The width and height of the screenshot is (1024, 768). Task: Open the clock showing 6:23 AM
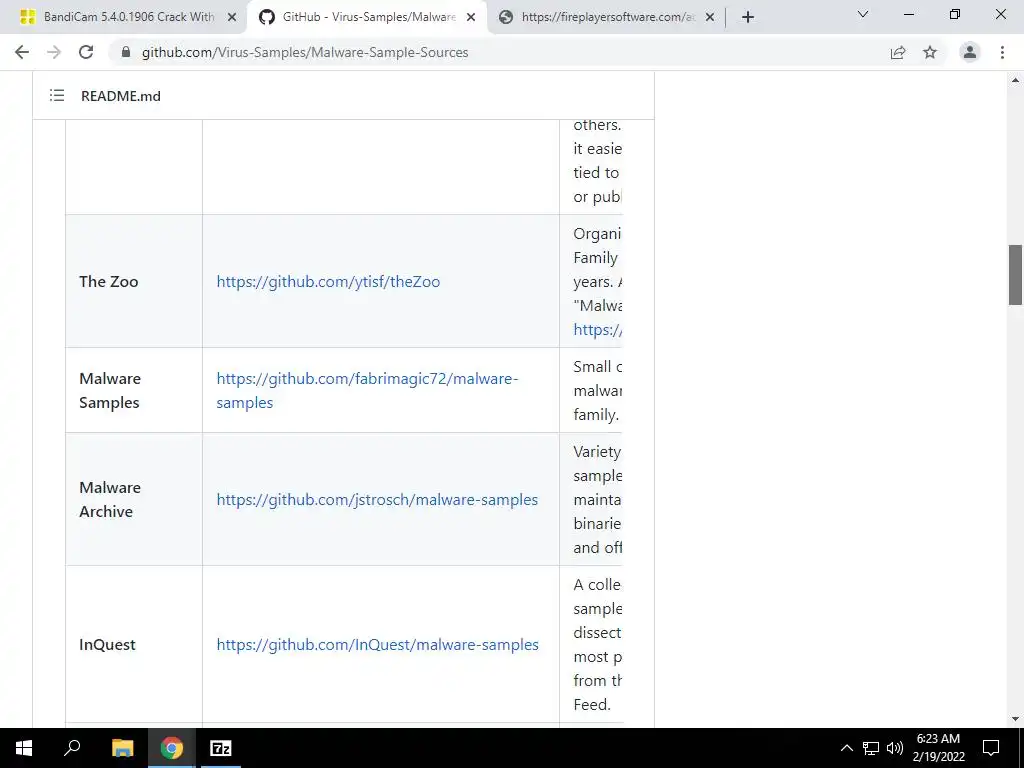(x=938, y=748)
